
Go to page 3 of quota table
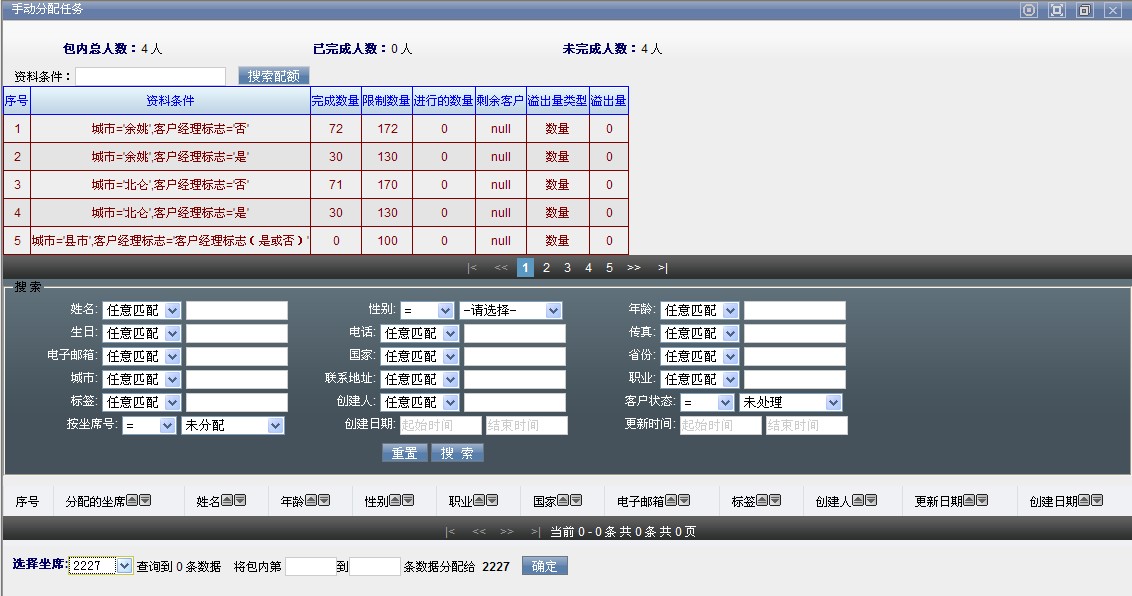(567, 268)
